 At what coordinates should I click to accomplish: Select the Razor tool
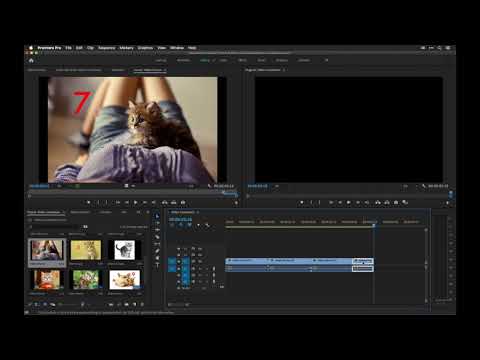point(157,237)
